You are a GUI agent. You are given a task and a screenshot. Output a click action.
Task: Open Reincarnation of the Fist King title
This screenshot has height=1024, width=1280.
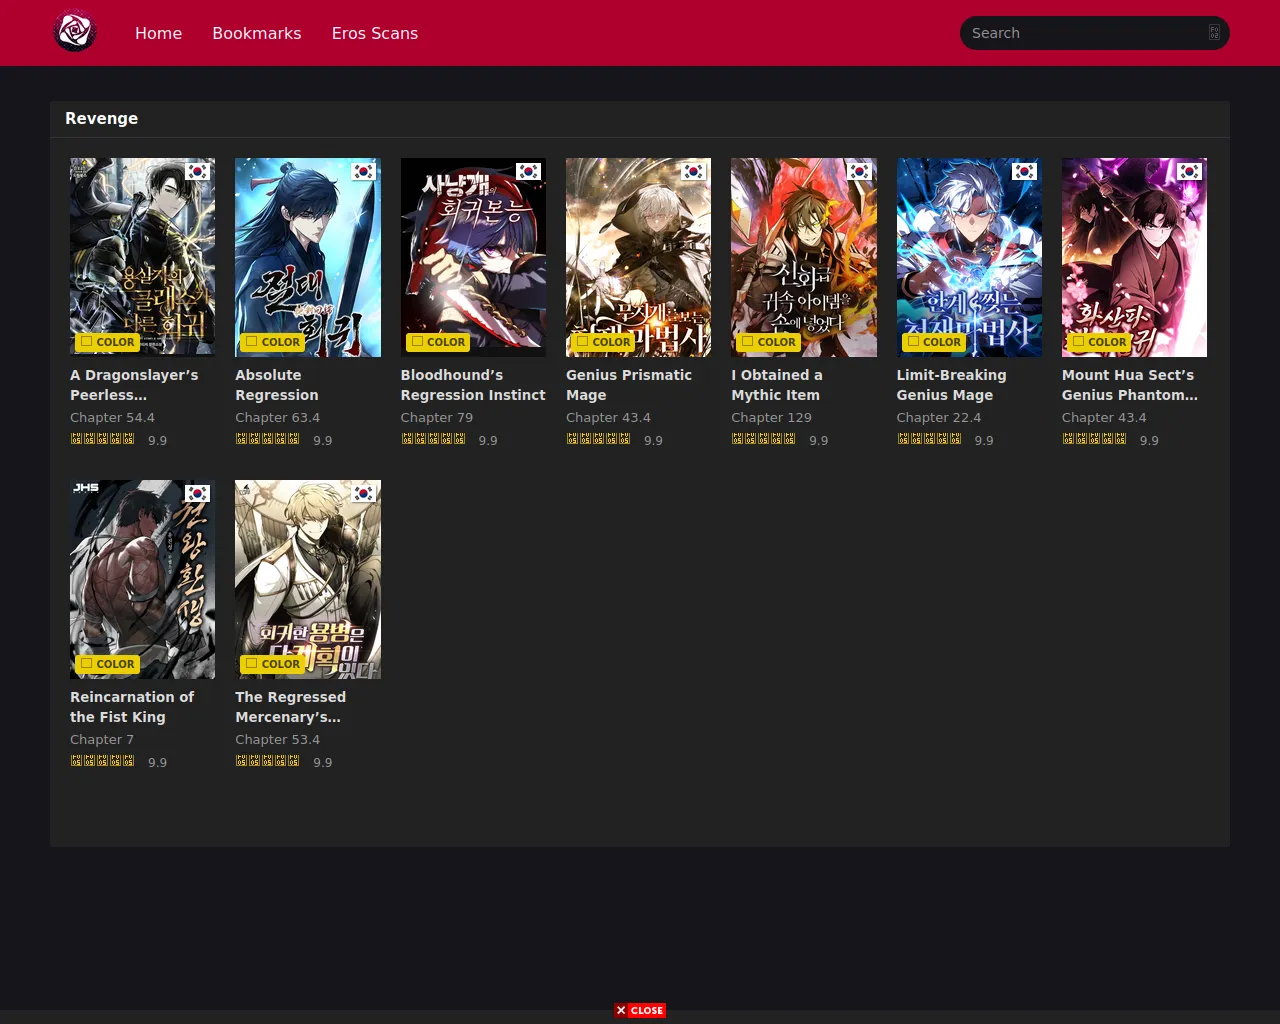click(x=132, y=707)
